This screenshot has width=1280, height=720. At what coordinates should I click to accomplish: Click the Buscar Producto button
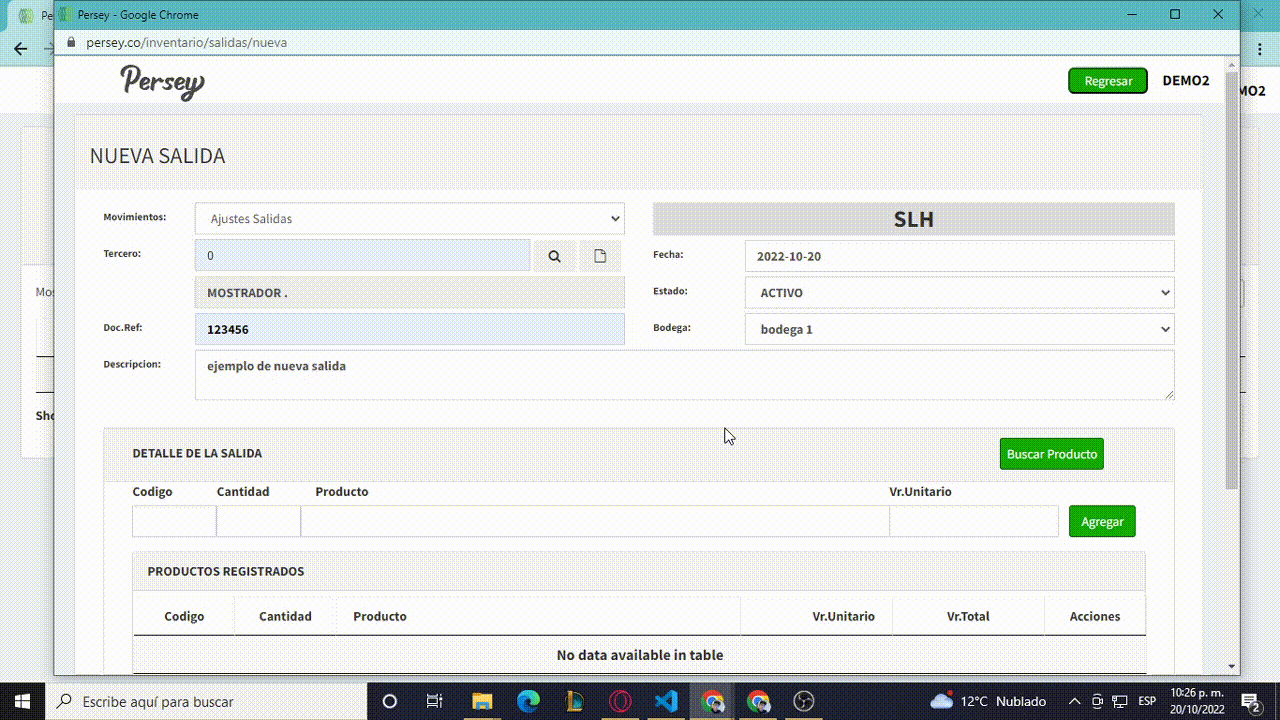tap(1051, 454)
